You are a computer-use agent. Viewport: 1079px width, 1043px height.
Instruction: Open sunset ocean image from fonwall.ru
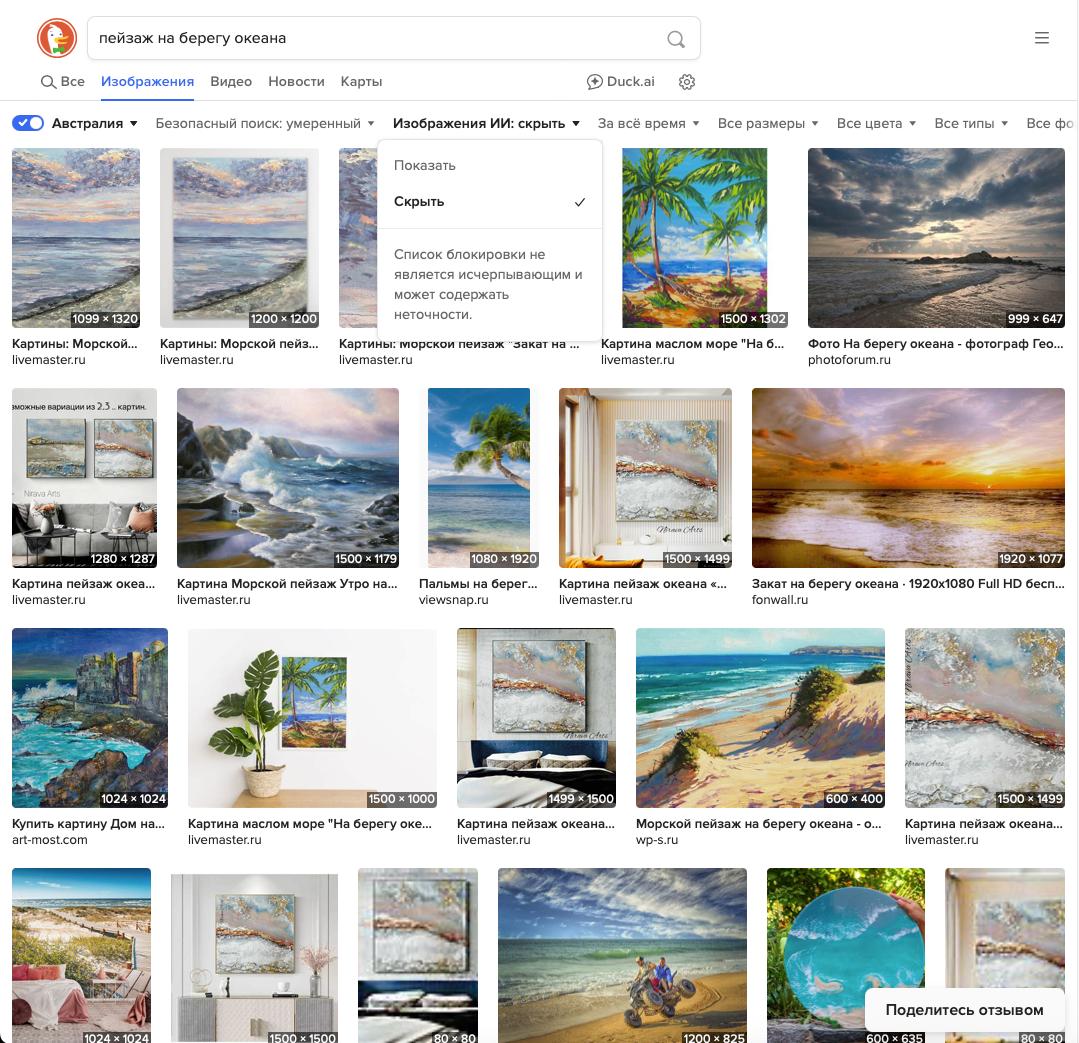(908, 477)
